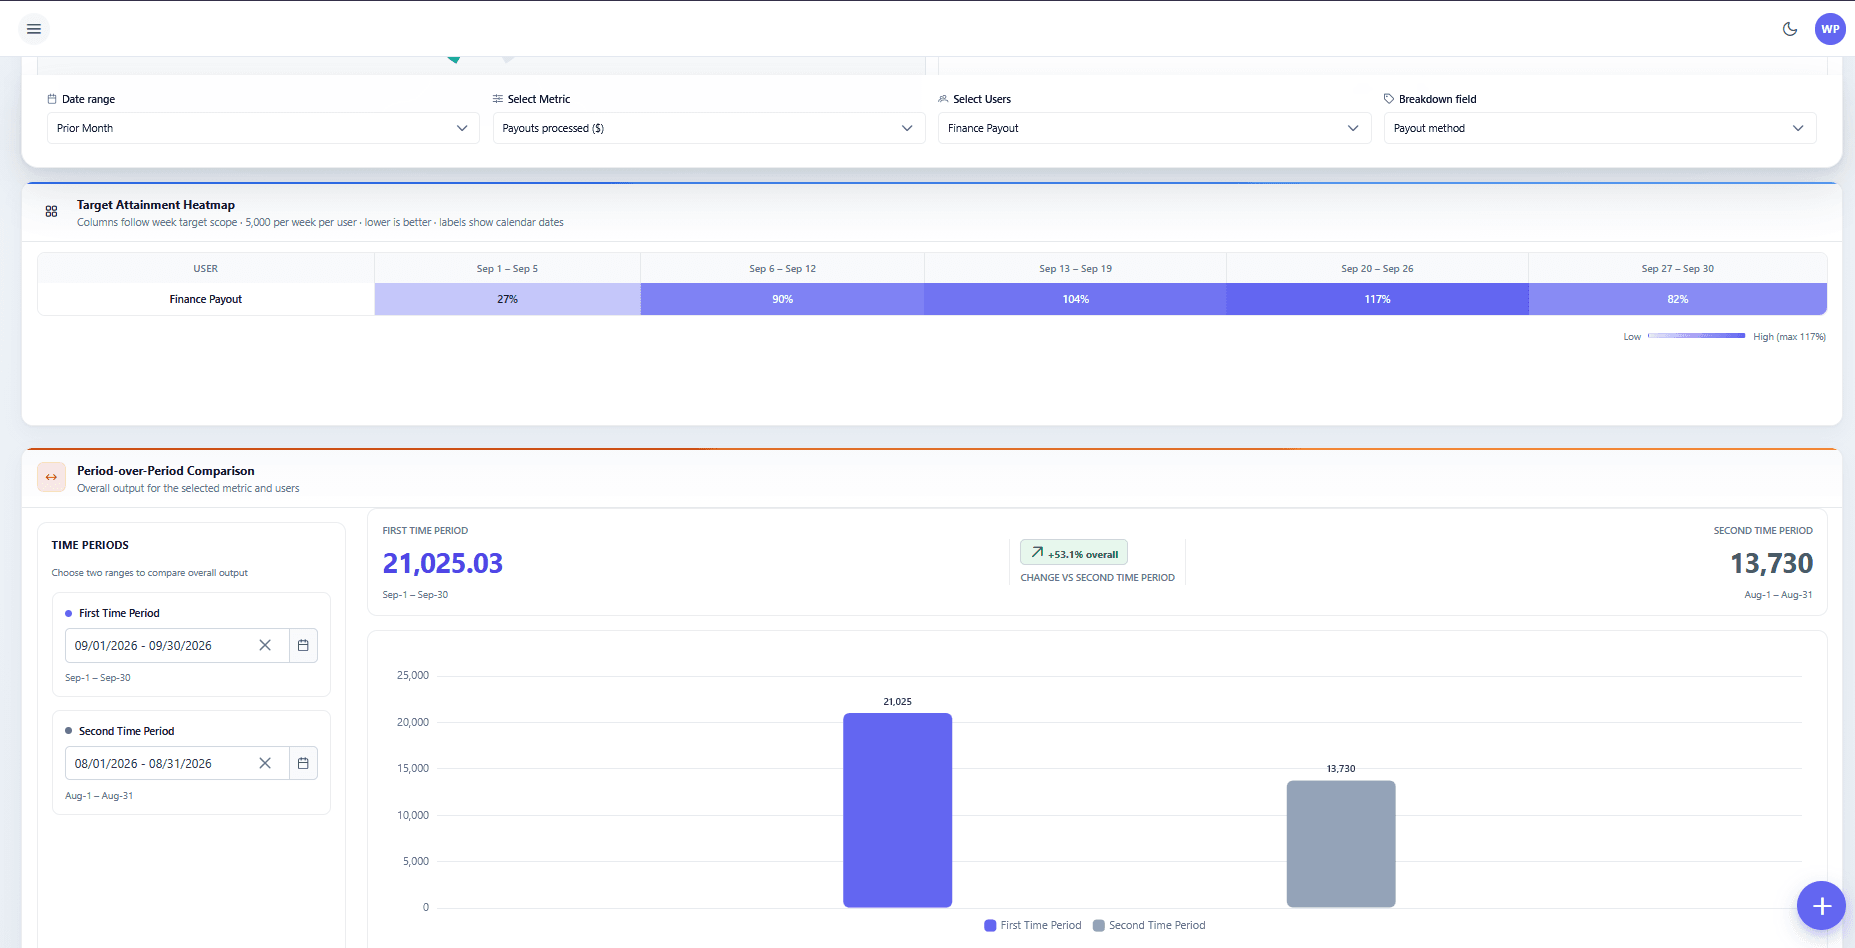Click the USER column header
This screenshot has width=1855, height=948.
[x=206, y=268]
